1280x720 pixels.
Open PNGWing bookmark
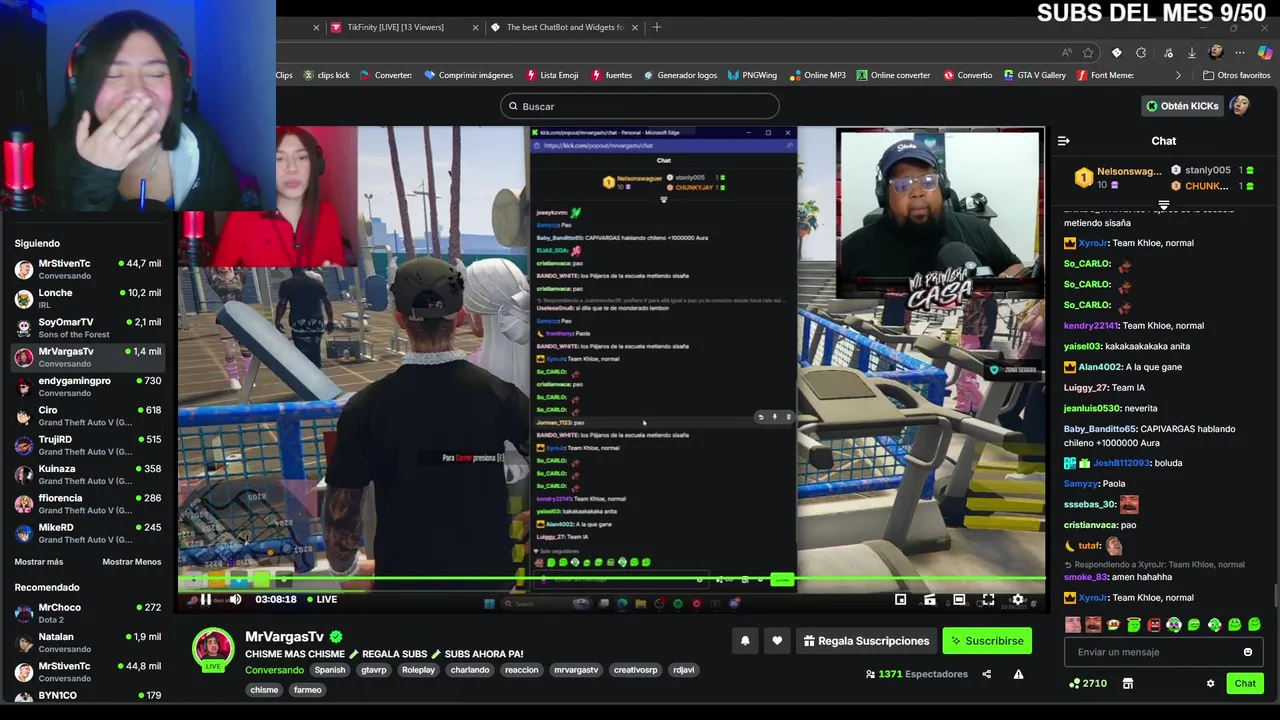pyautogui.click(x=752, y=75)
